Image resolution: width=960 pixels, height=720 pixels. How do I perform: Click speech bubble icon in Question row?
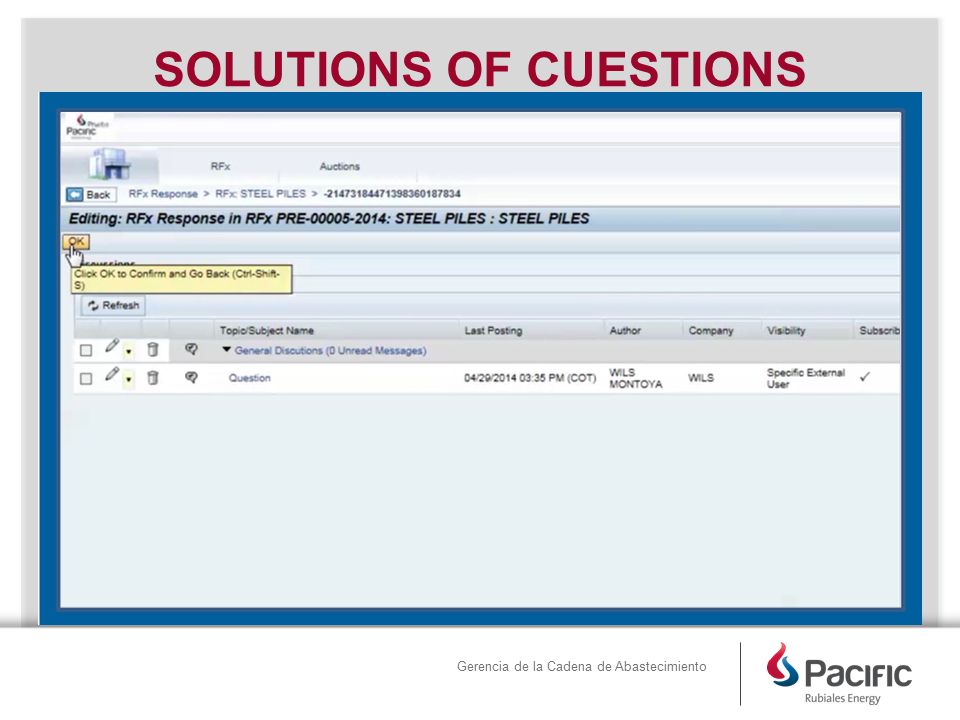(x=191, y=378)
